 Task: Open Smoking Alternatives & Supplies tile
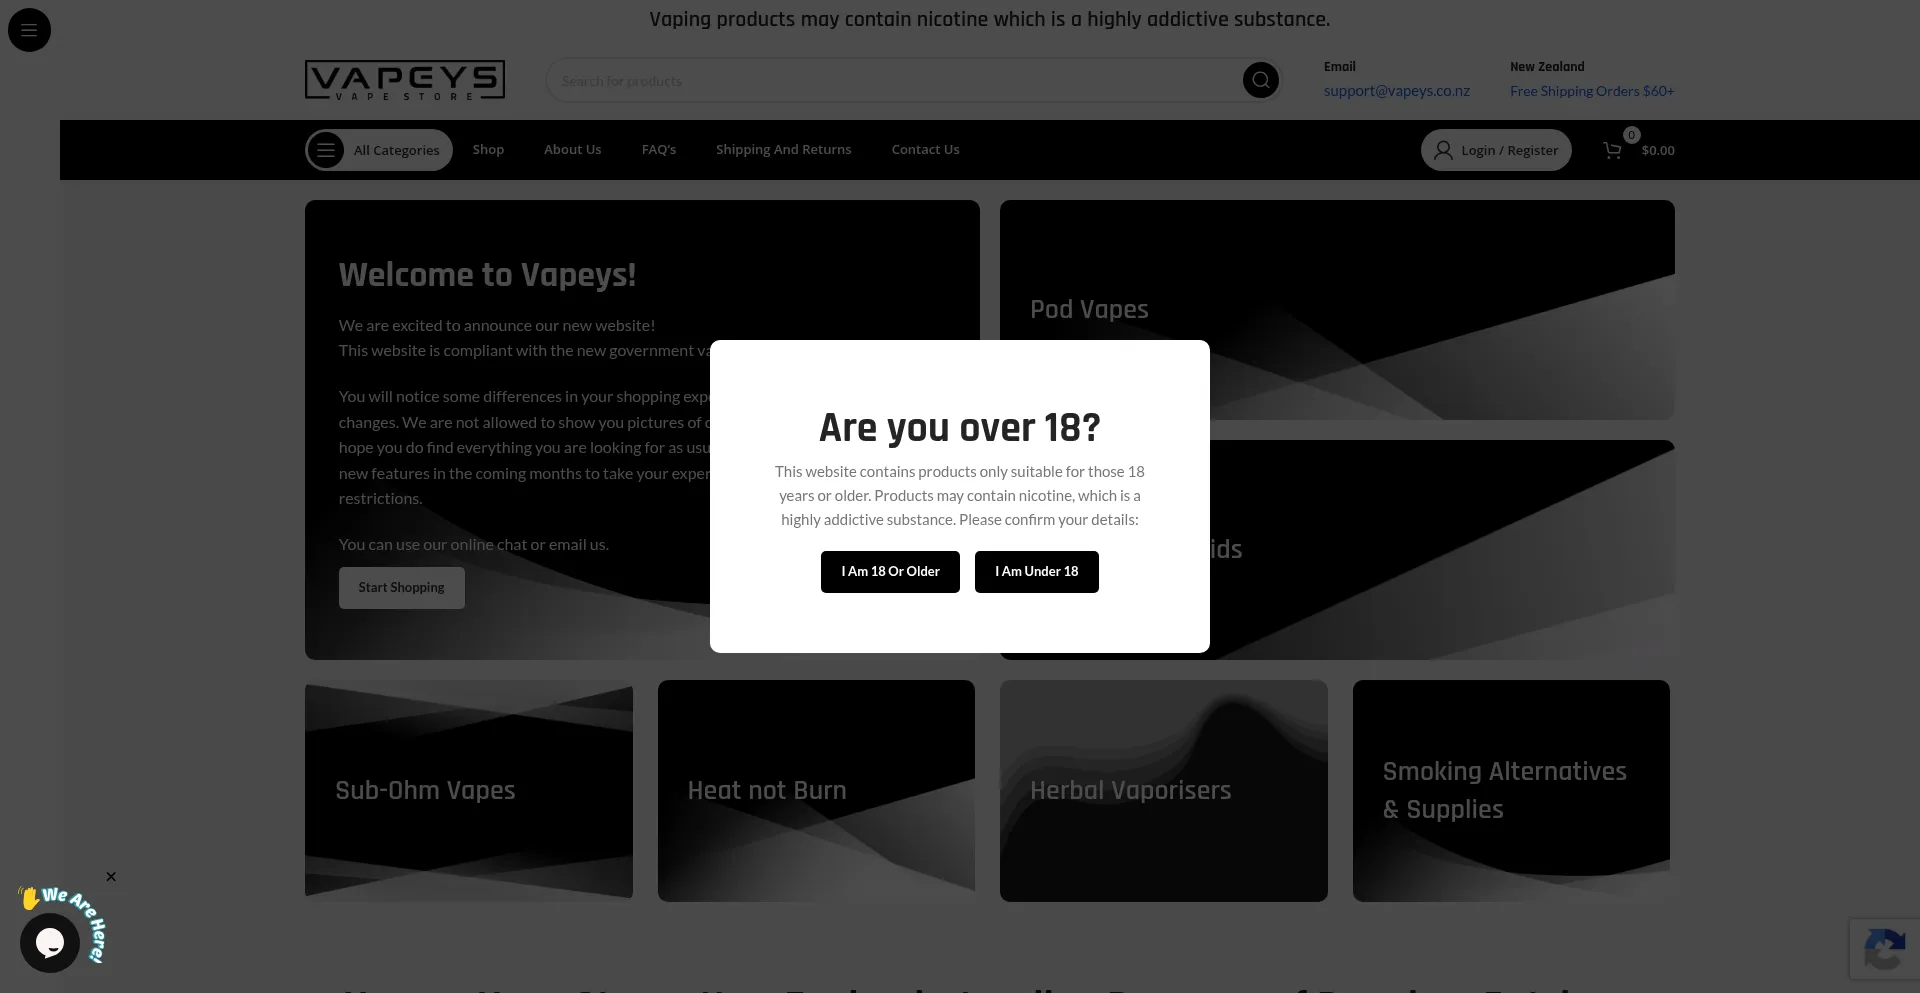click(x=1511, y=791)
